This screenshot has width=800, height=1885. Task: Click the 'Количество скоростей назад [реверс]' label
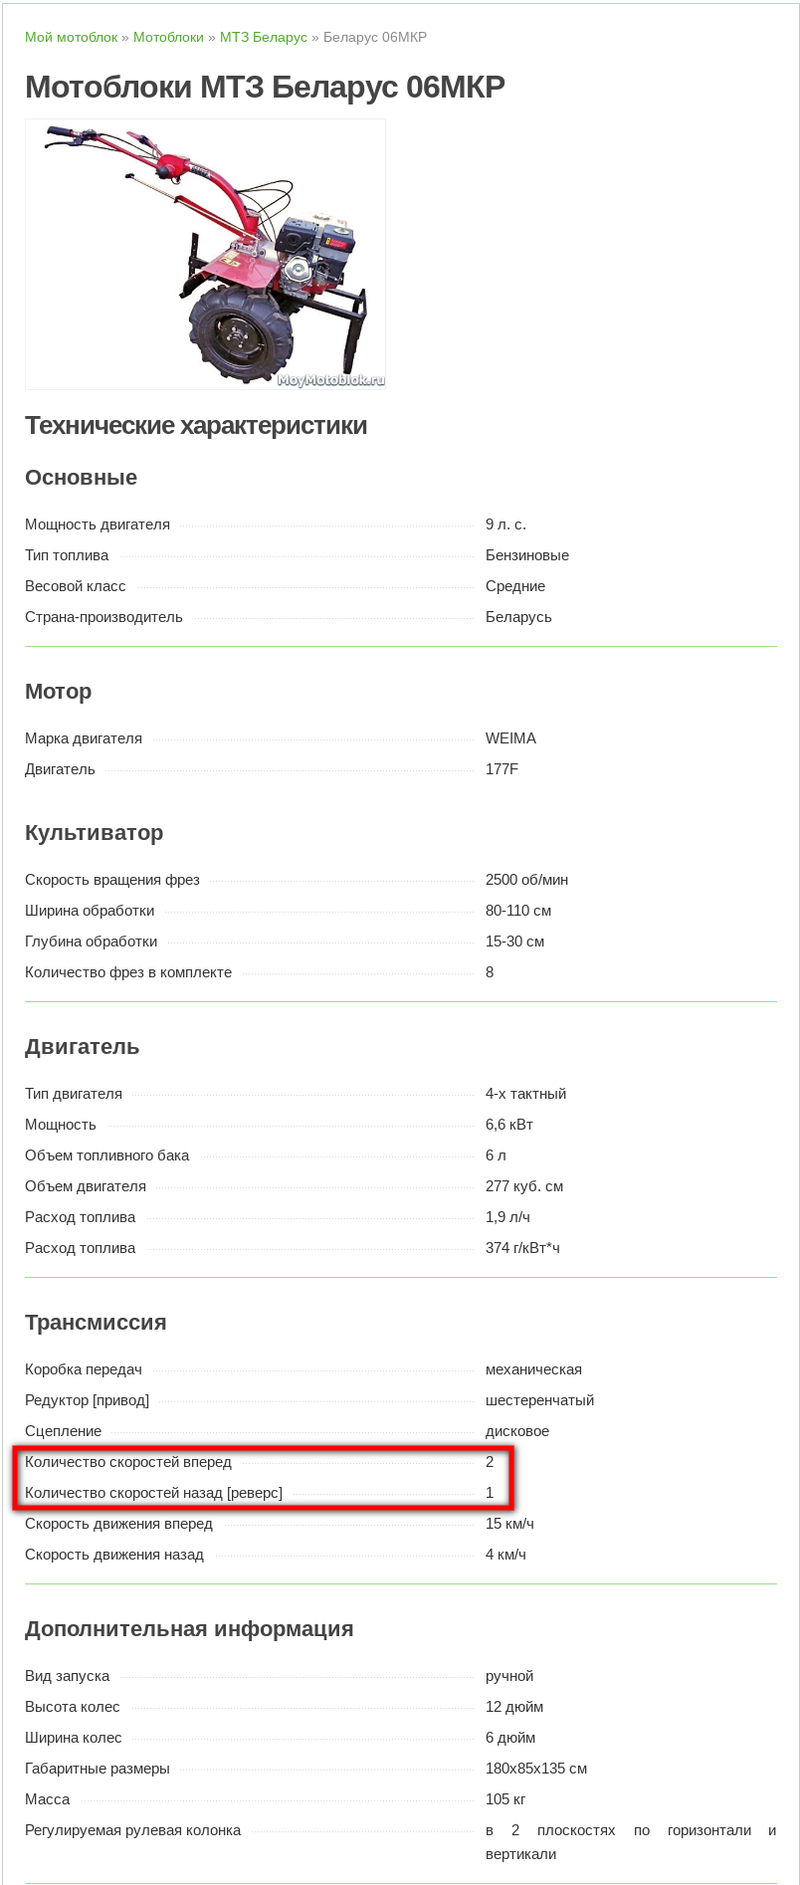coord(154,1493)
